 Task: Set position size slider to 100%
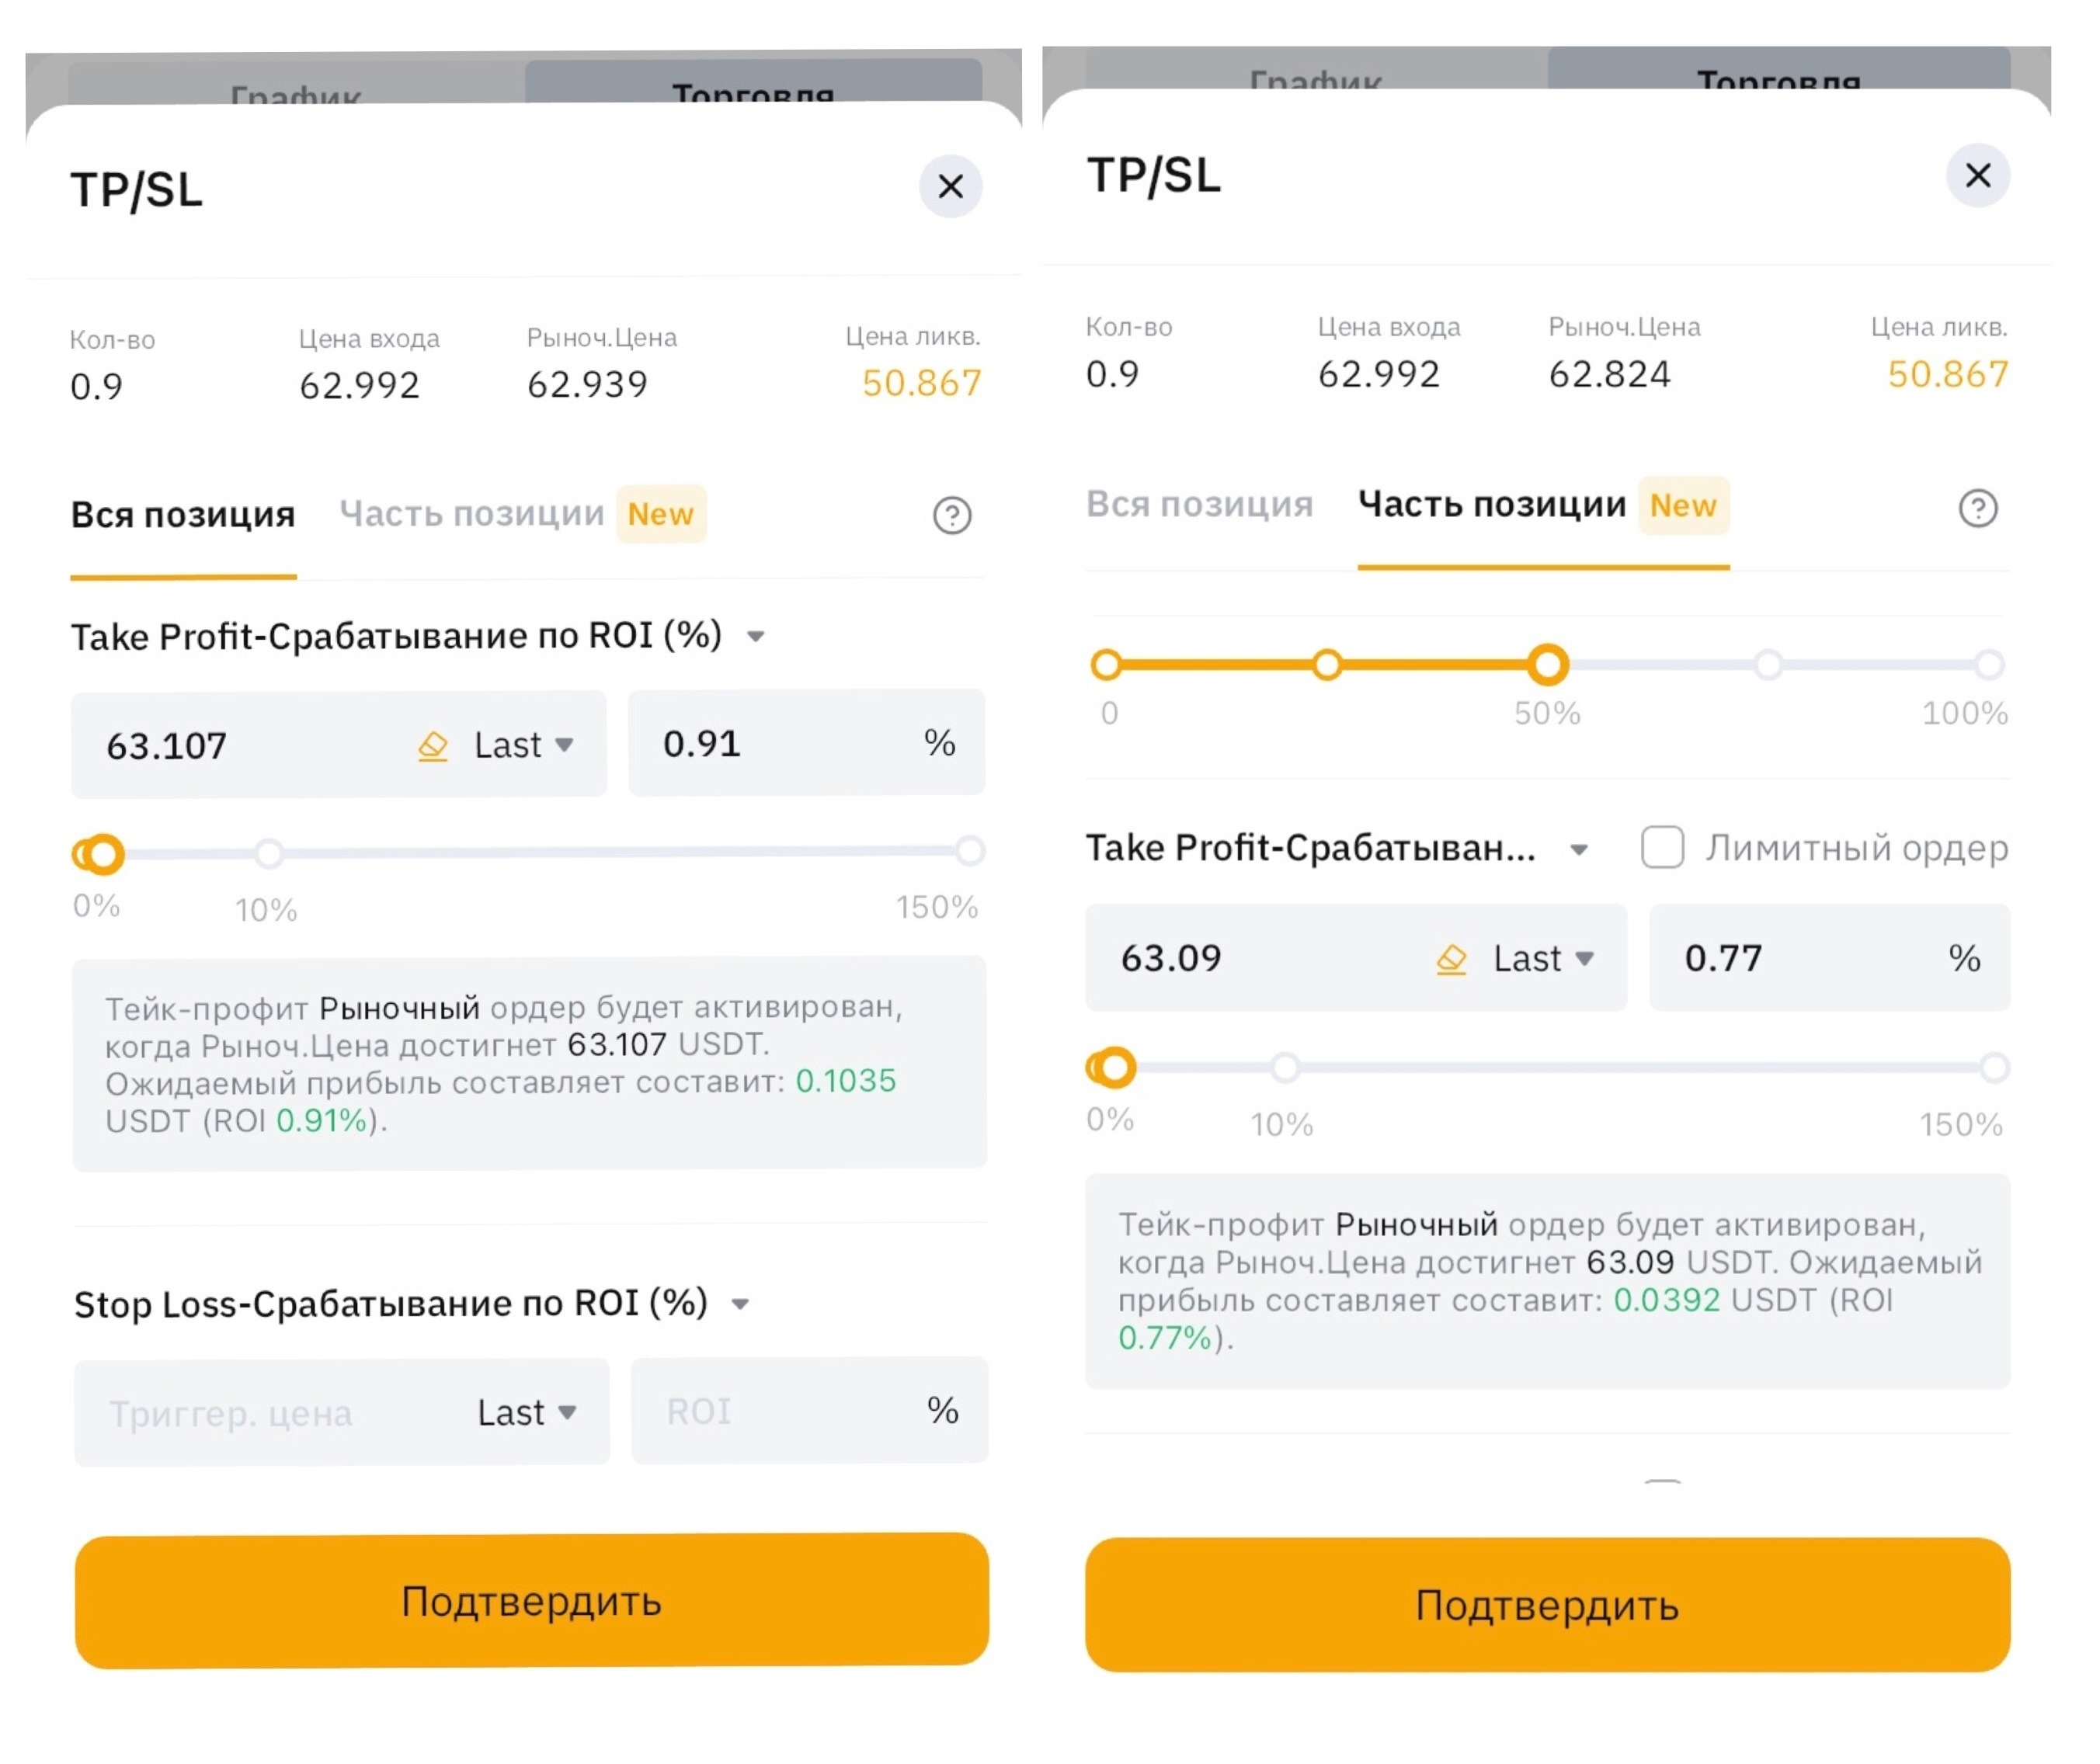(1988, 665)
